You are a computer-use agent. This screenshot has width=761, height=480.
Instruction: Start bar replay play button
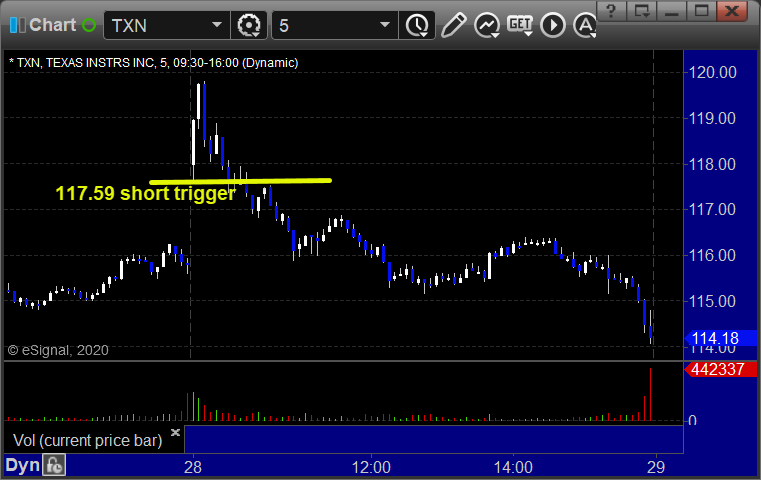click(x=553, y=25)
